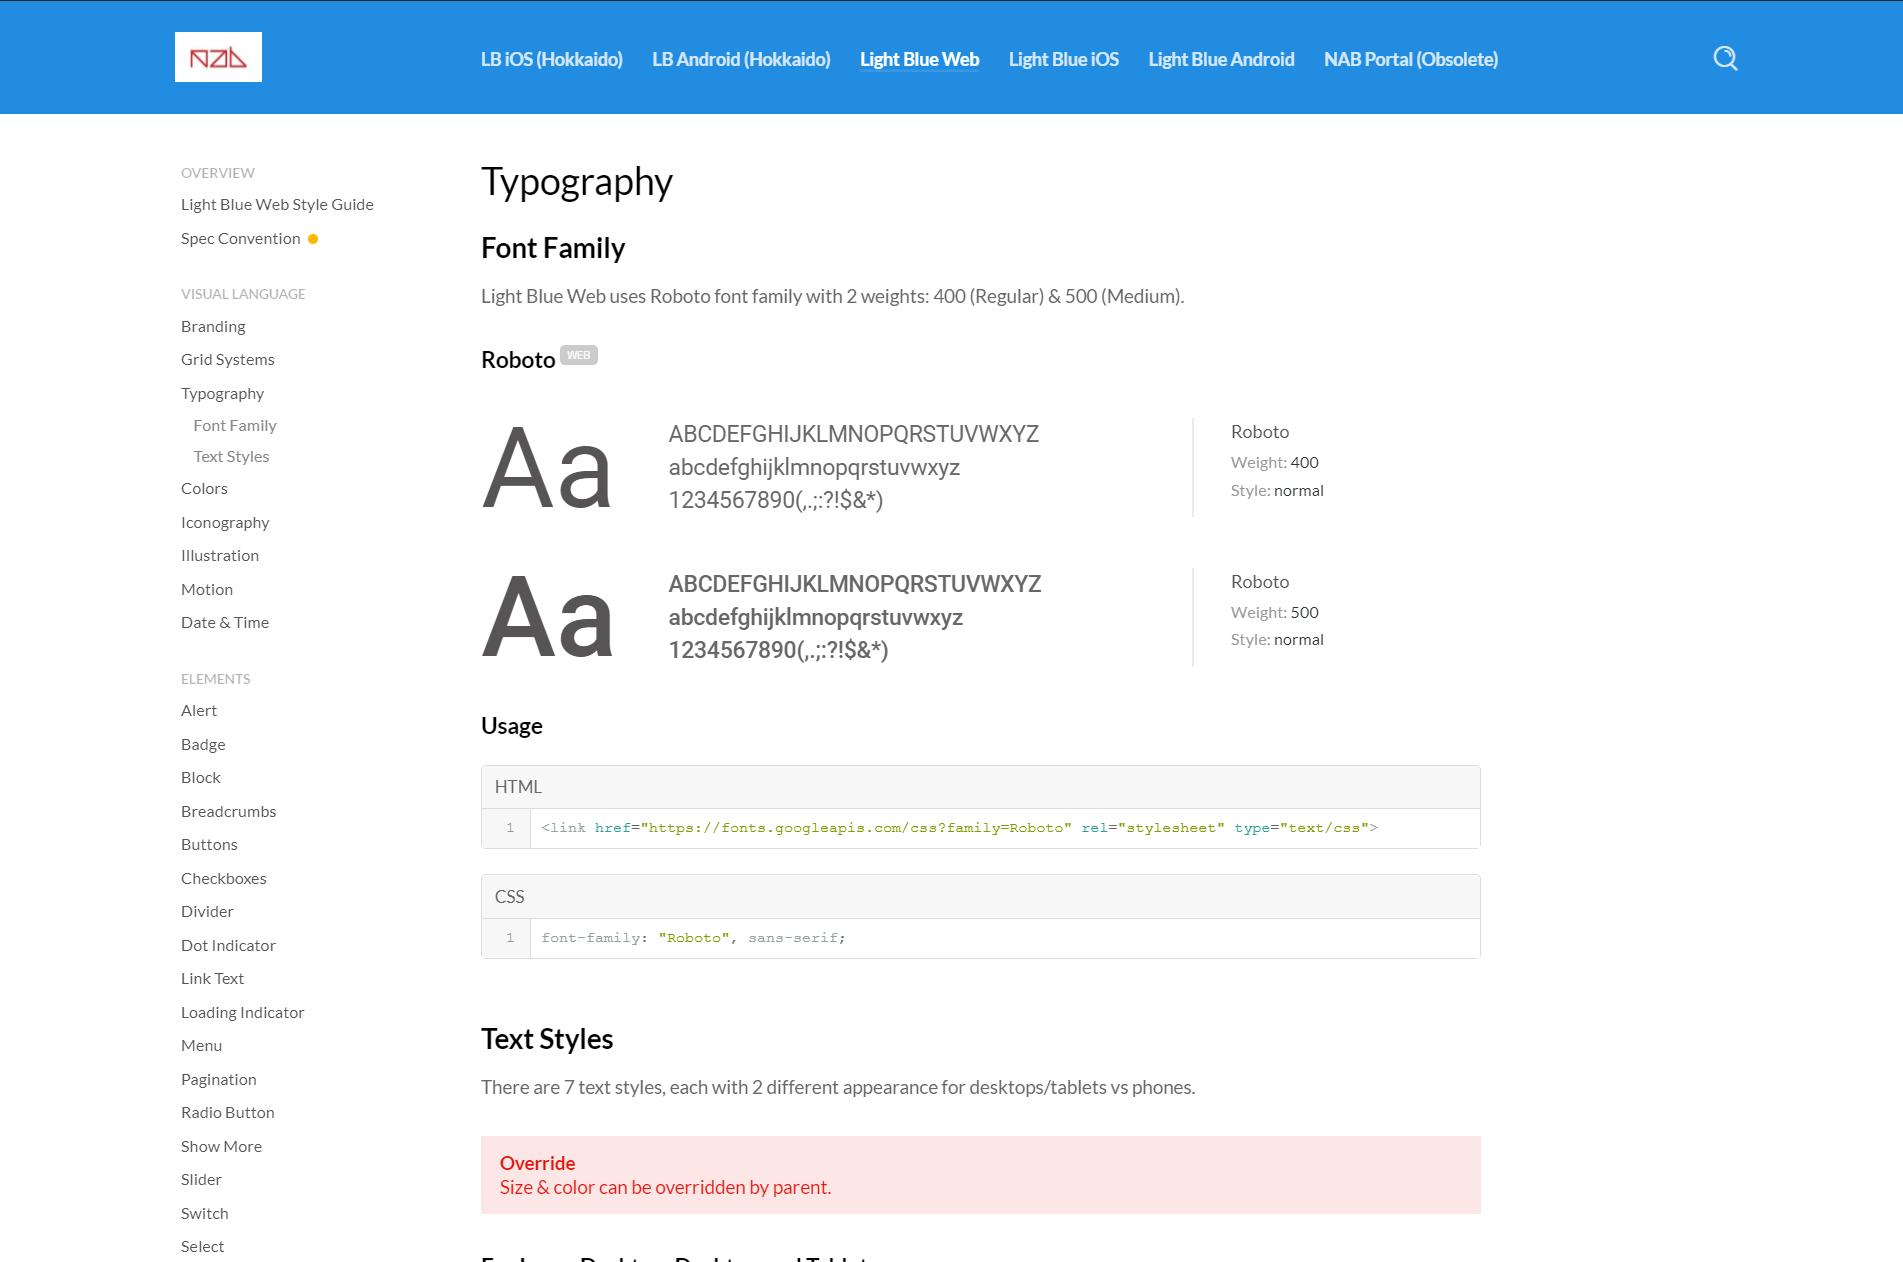Screen dimensions: 1903x1262
Task: Go to Checkboxes element page
Action: (x=223, y=878)
